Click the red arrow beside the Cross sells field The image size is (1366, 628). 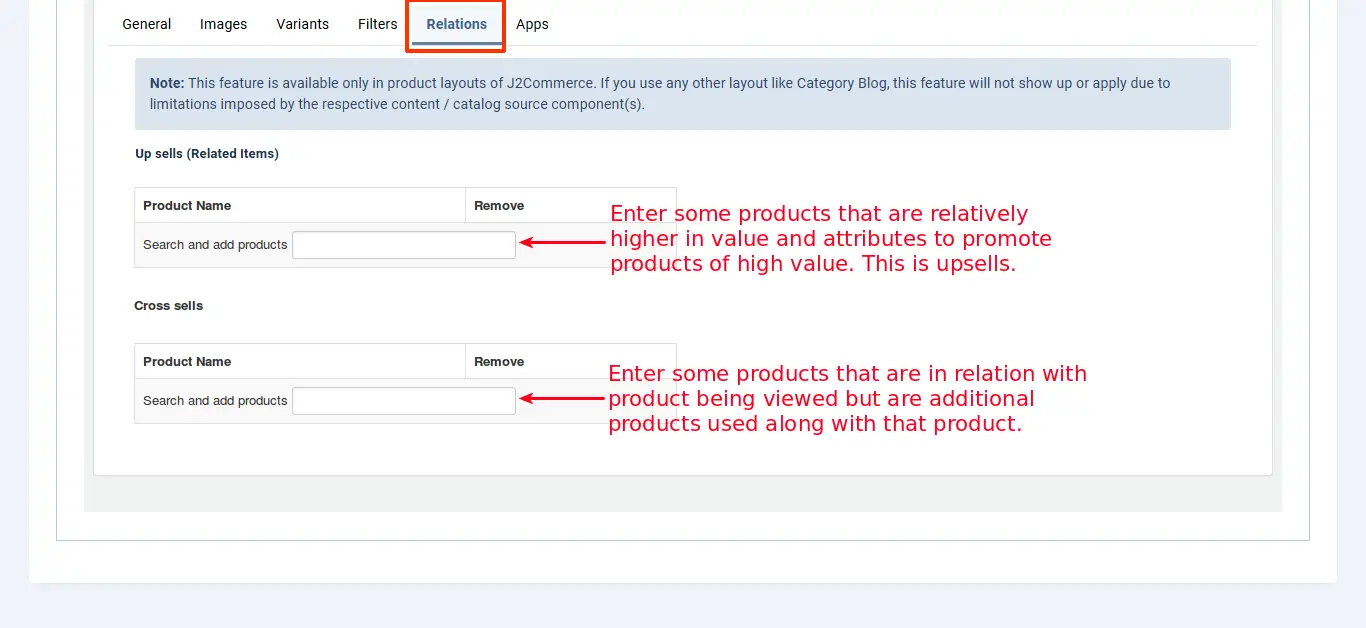563,398
